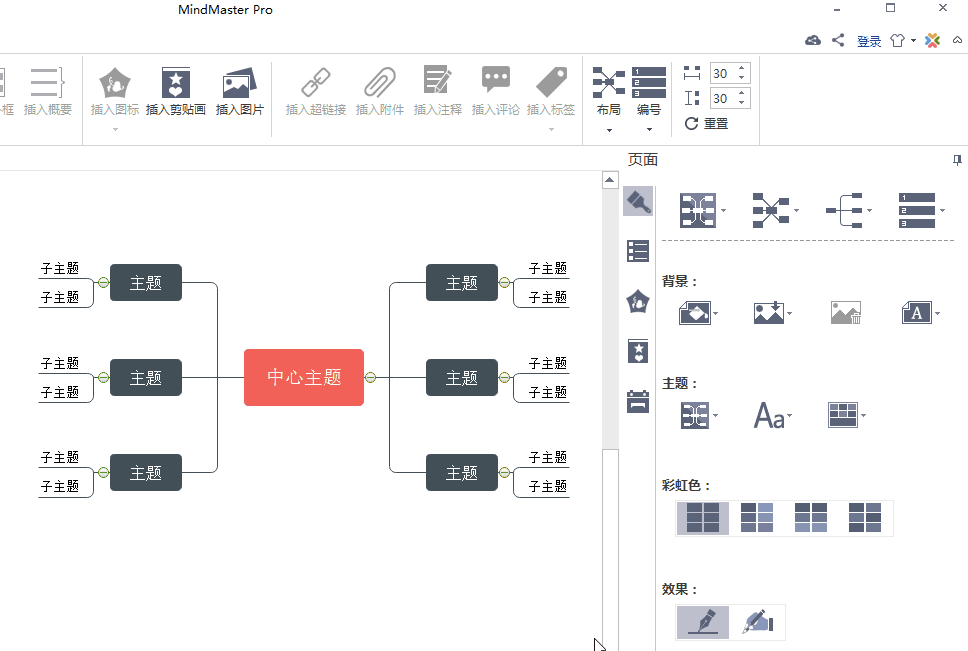The image size is (968, 651).
Task: Select the top-right 主题 node
Action: (462, 283)
